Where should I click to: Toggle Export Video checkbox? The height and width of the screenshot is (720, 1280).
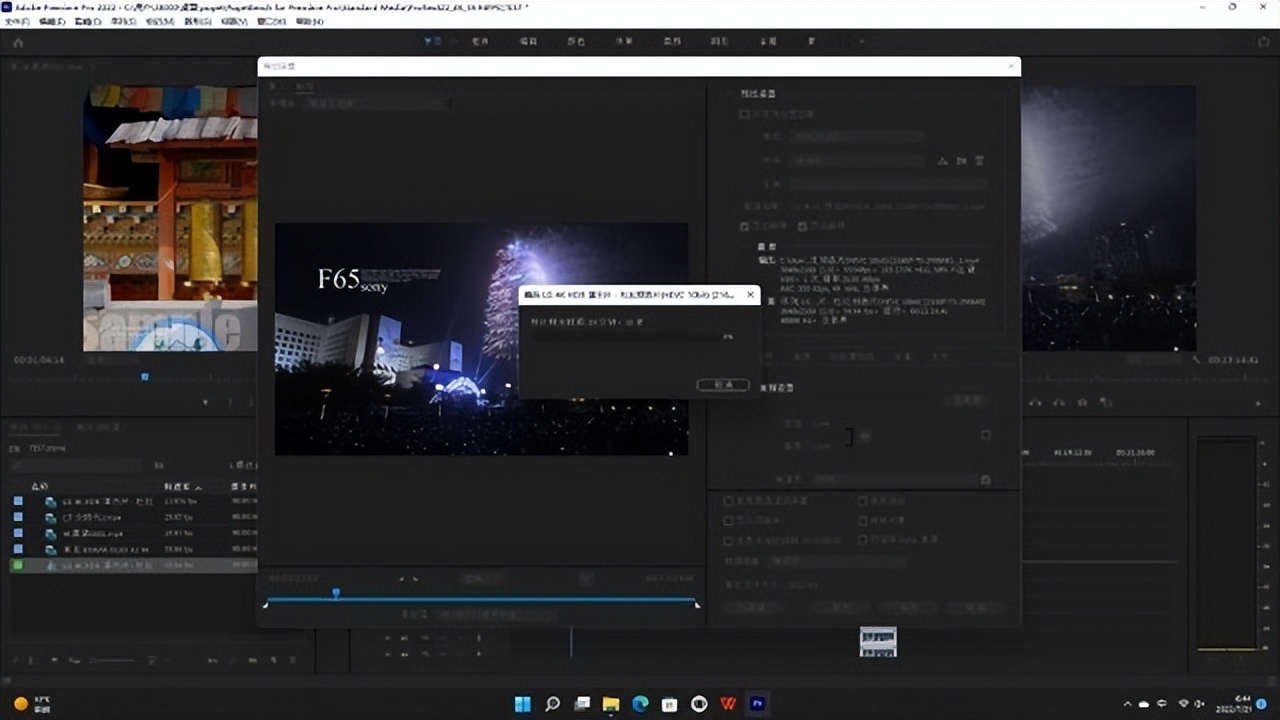[x=744, y=226]
